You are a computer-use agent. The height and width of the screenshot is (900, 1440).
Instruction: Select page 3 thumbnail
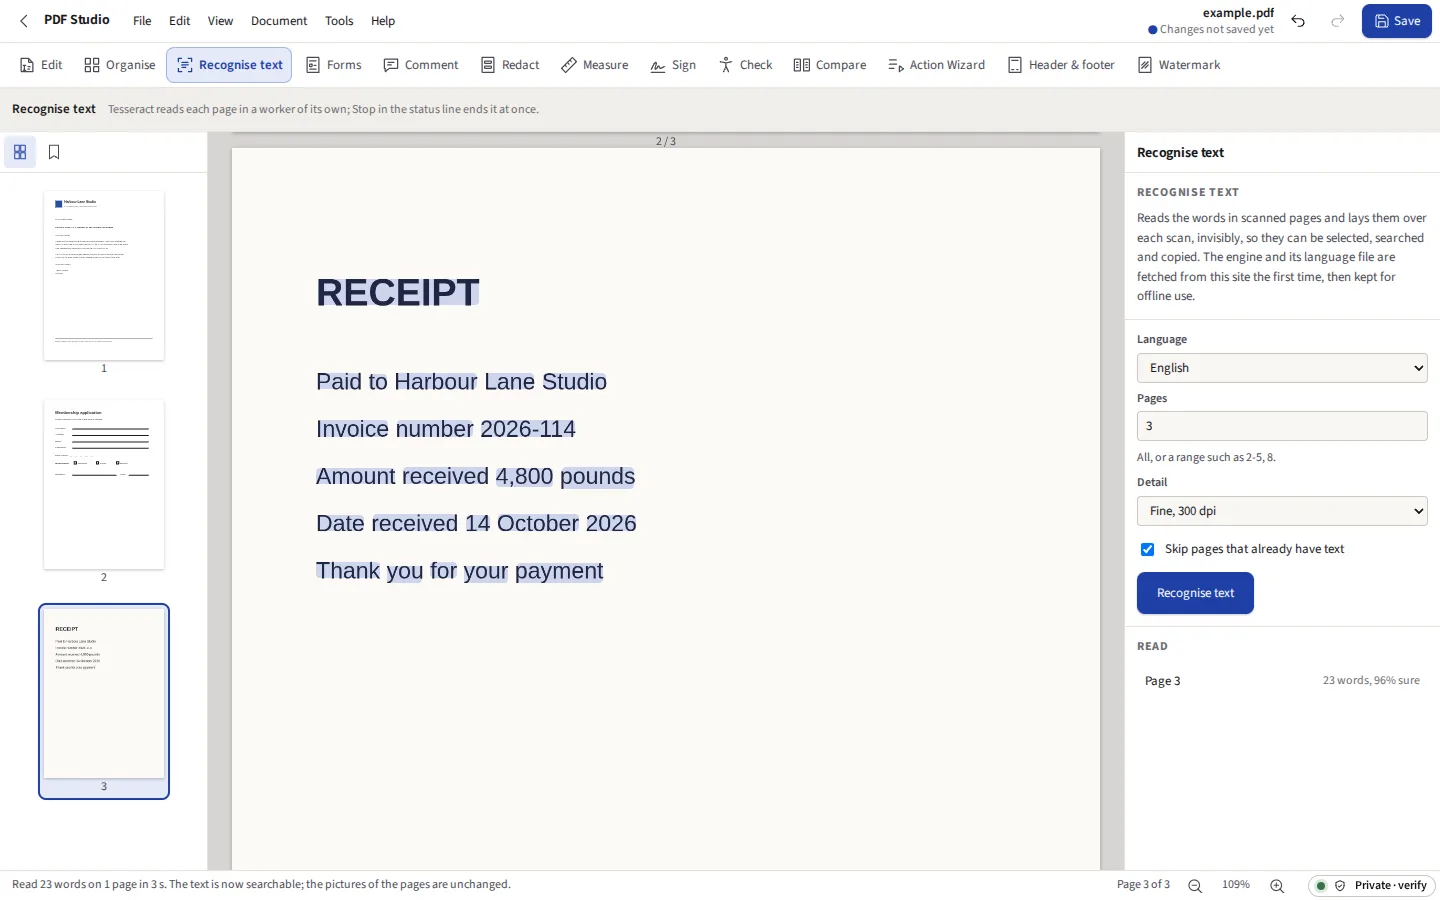[x=104, y=694]
